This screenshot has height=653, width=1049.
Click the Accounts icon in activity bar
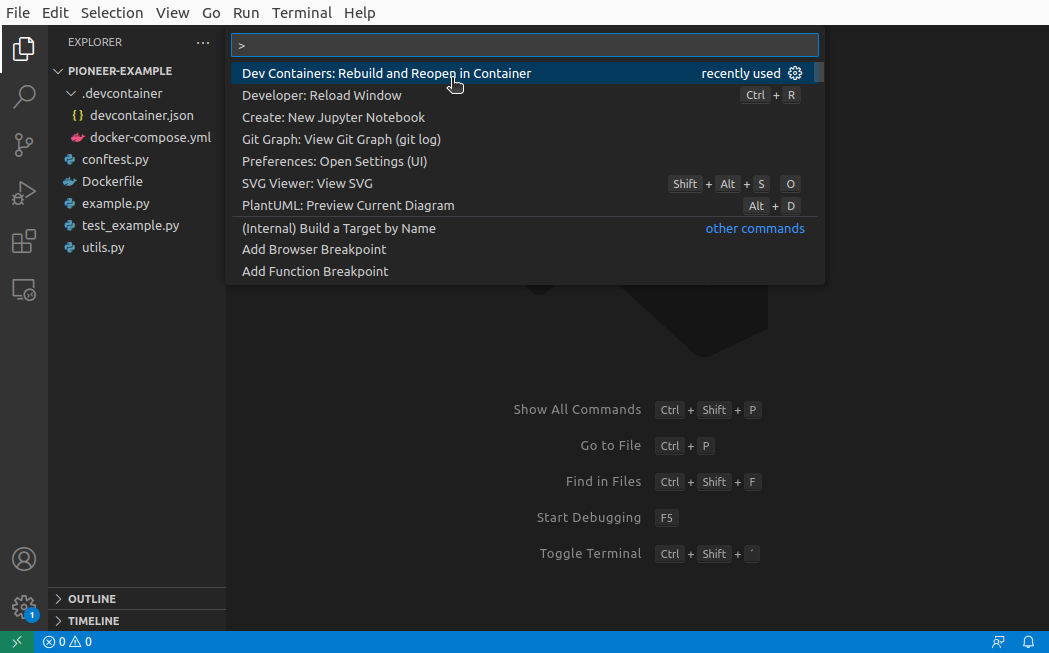[x=24, y=559]
